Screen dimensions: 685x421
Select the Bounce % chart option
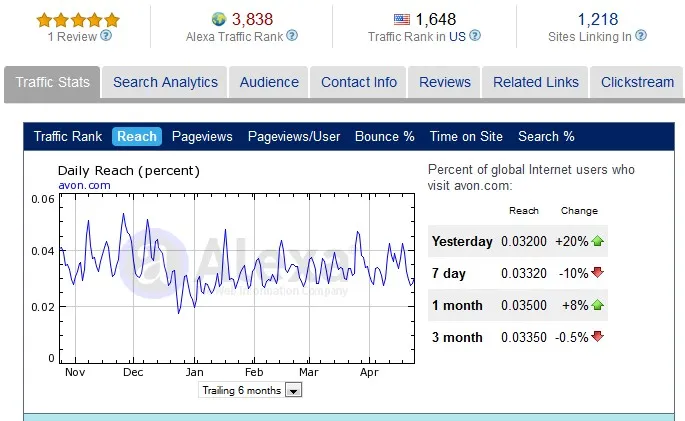[385, 136]
